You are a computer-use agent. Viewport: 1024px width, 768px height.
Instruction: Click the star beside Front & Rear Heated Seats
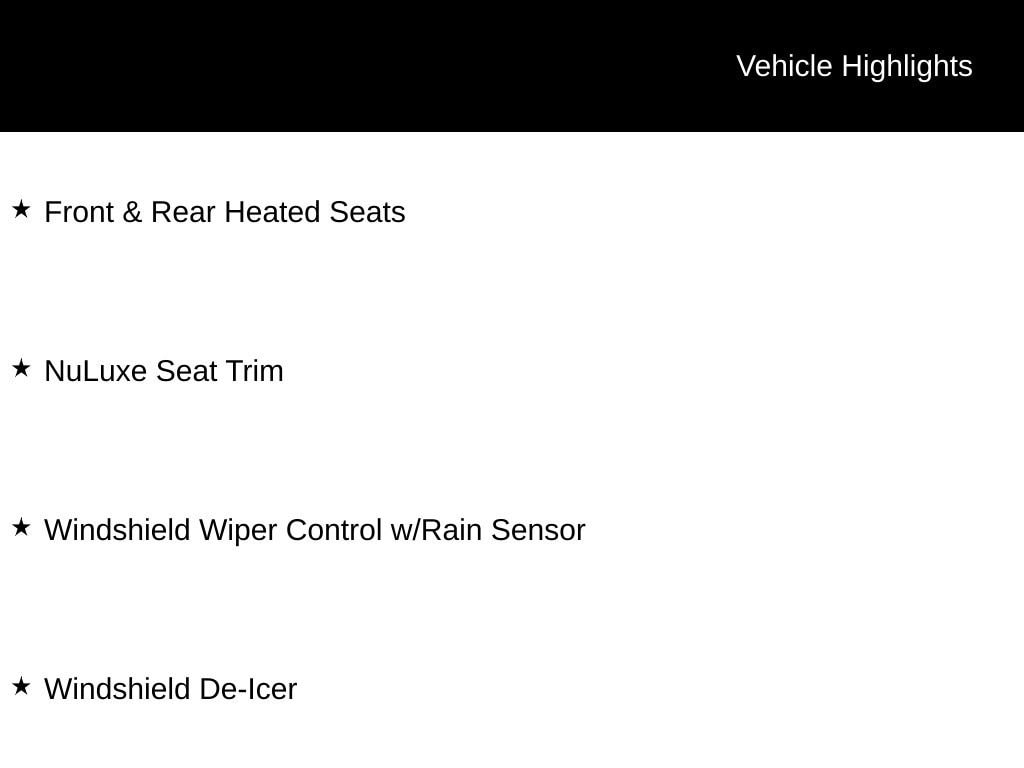pyautogui.click(x=21, y=210)
